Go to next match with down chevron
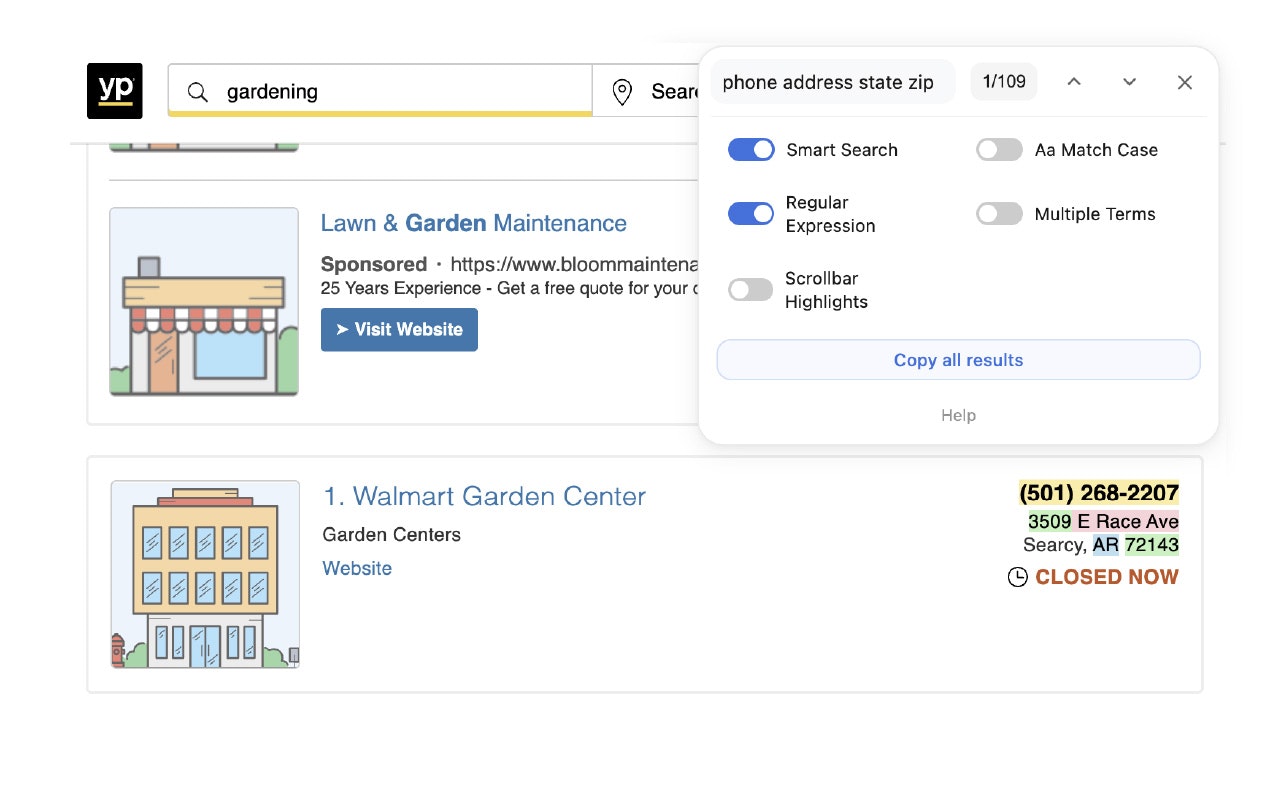Screen dimensions: 1280x800 pyautogui.click(x=1129, y=82)
